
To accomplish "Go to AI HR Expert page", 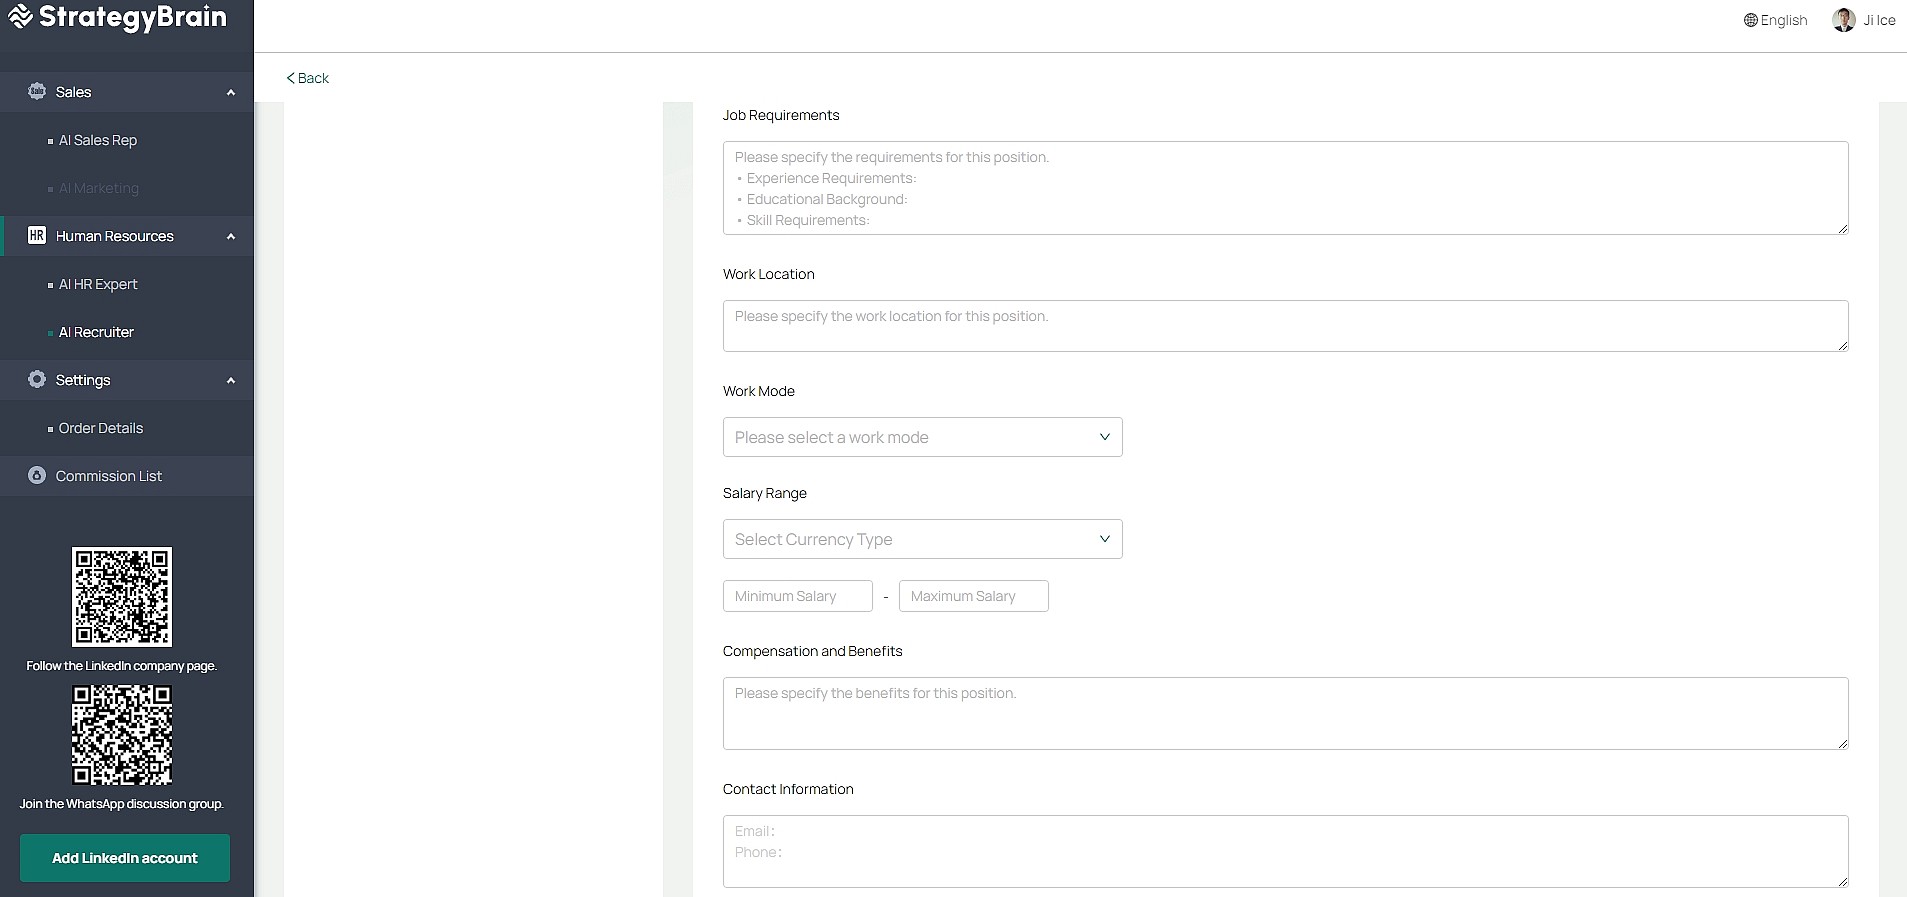I will [x=98, y=284].
